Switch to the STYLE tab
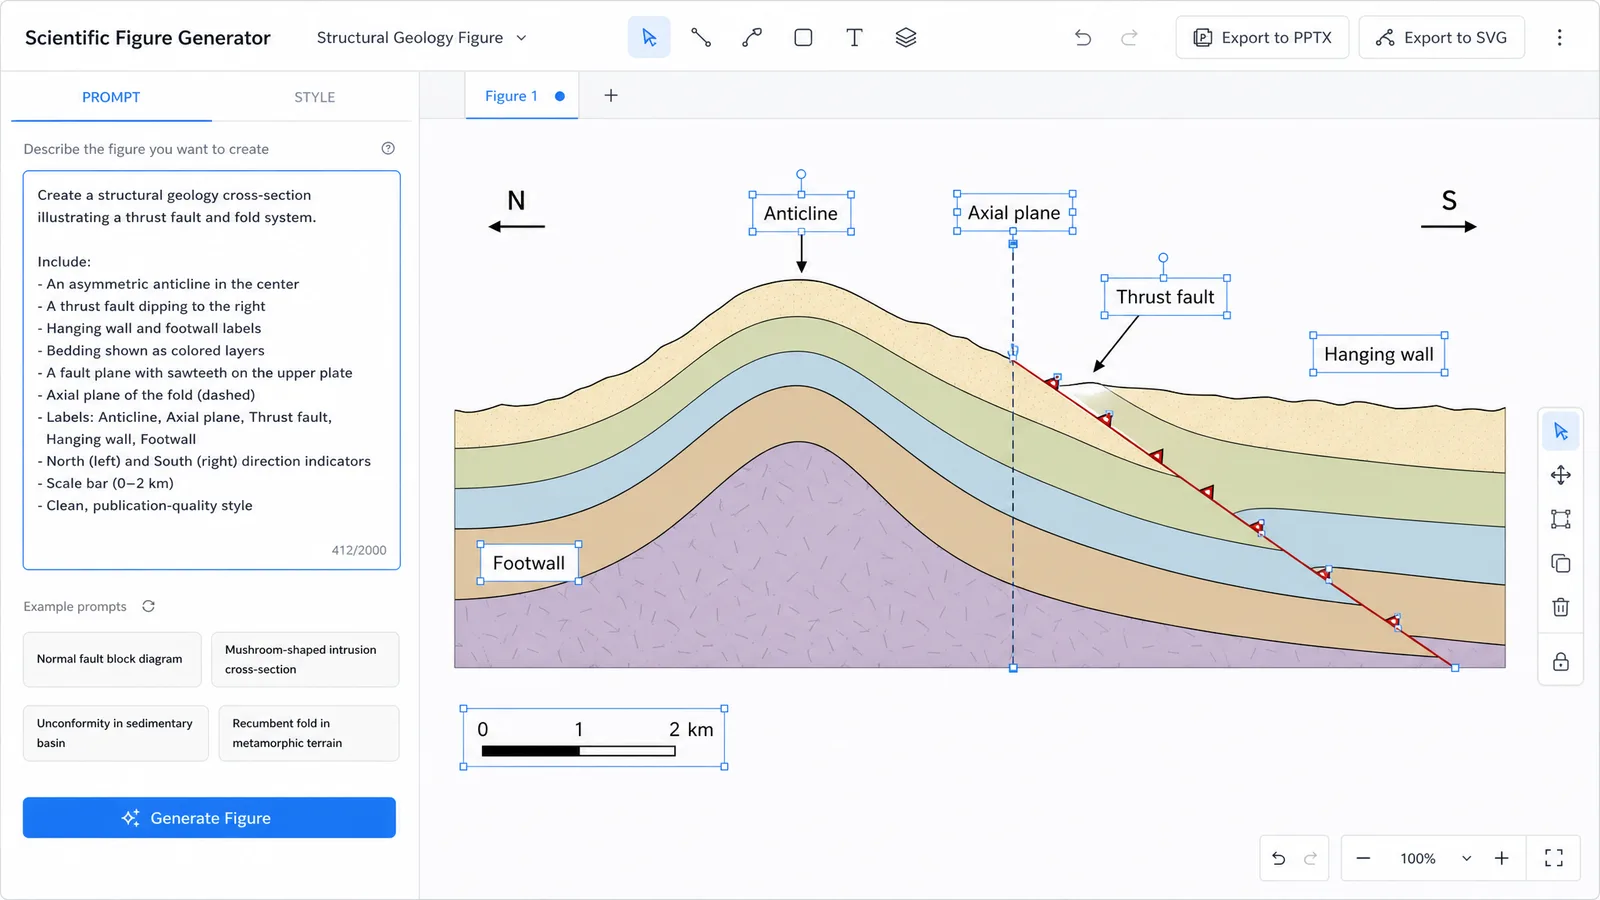Viewport: 1600px width, 900px height. 314,97
